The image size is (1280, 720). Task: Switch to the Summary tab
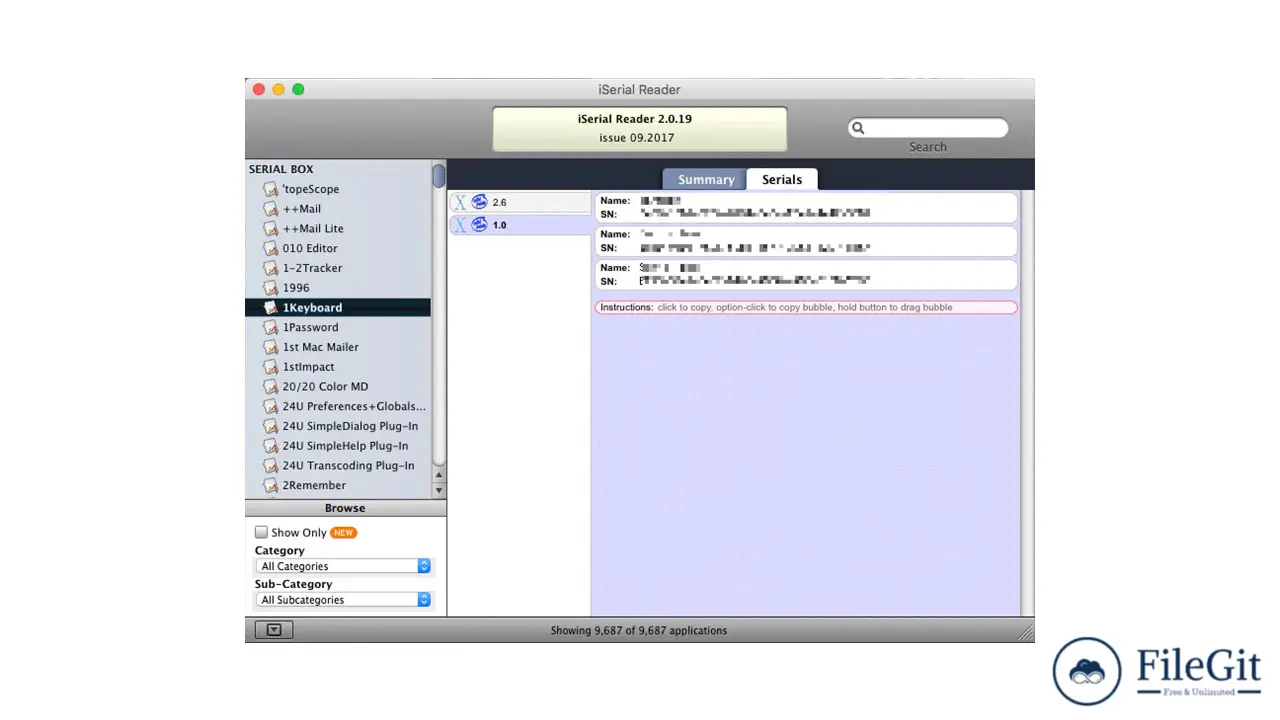(705, 179)
